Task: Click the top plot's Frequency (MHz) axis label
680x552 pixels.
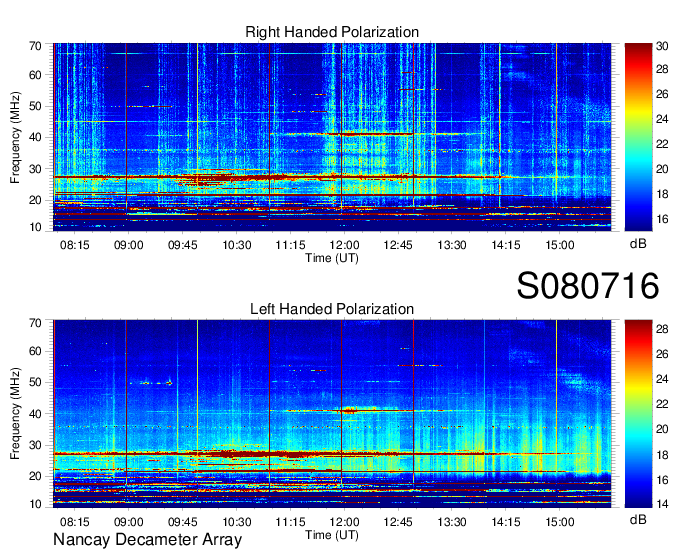Action: pos(15,137)
